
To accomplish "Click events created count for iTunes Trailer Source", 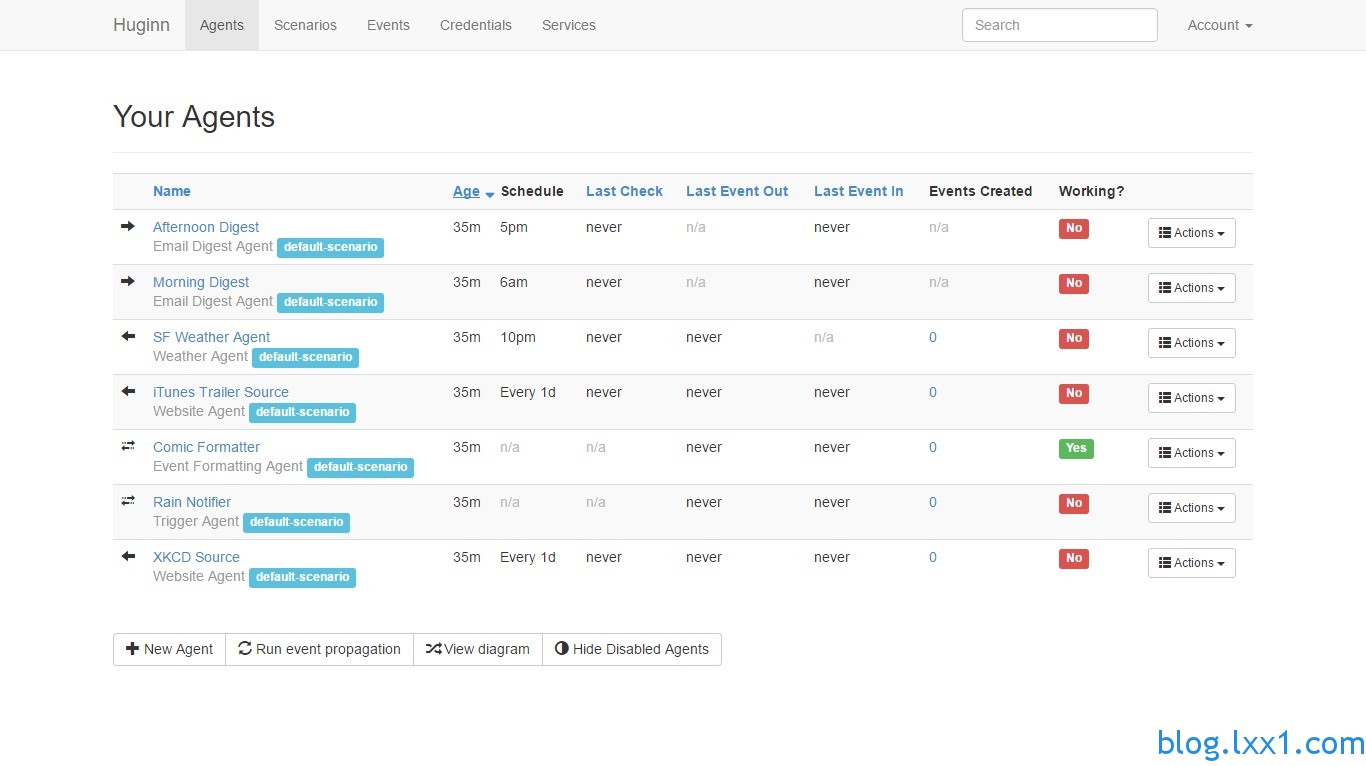I will click(933, 392).
